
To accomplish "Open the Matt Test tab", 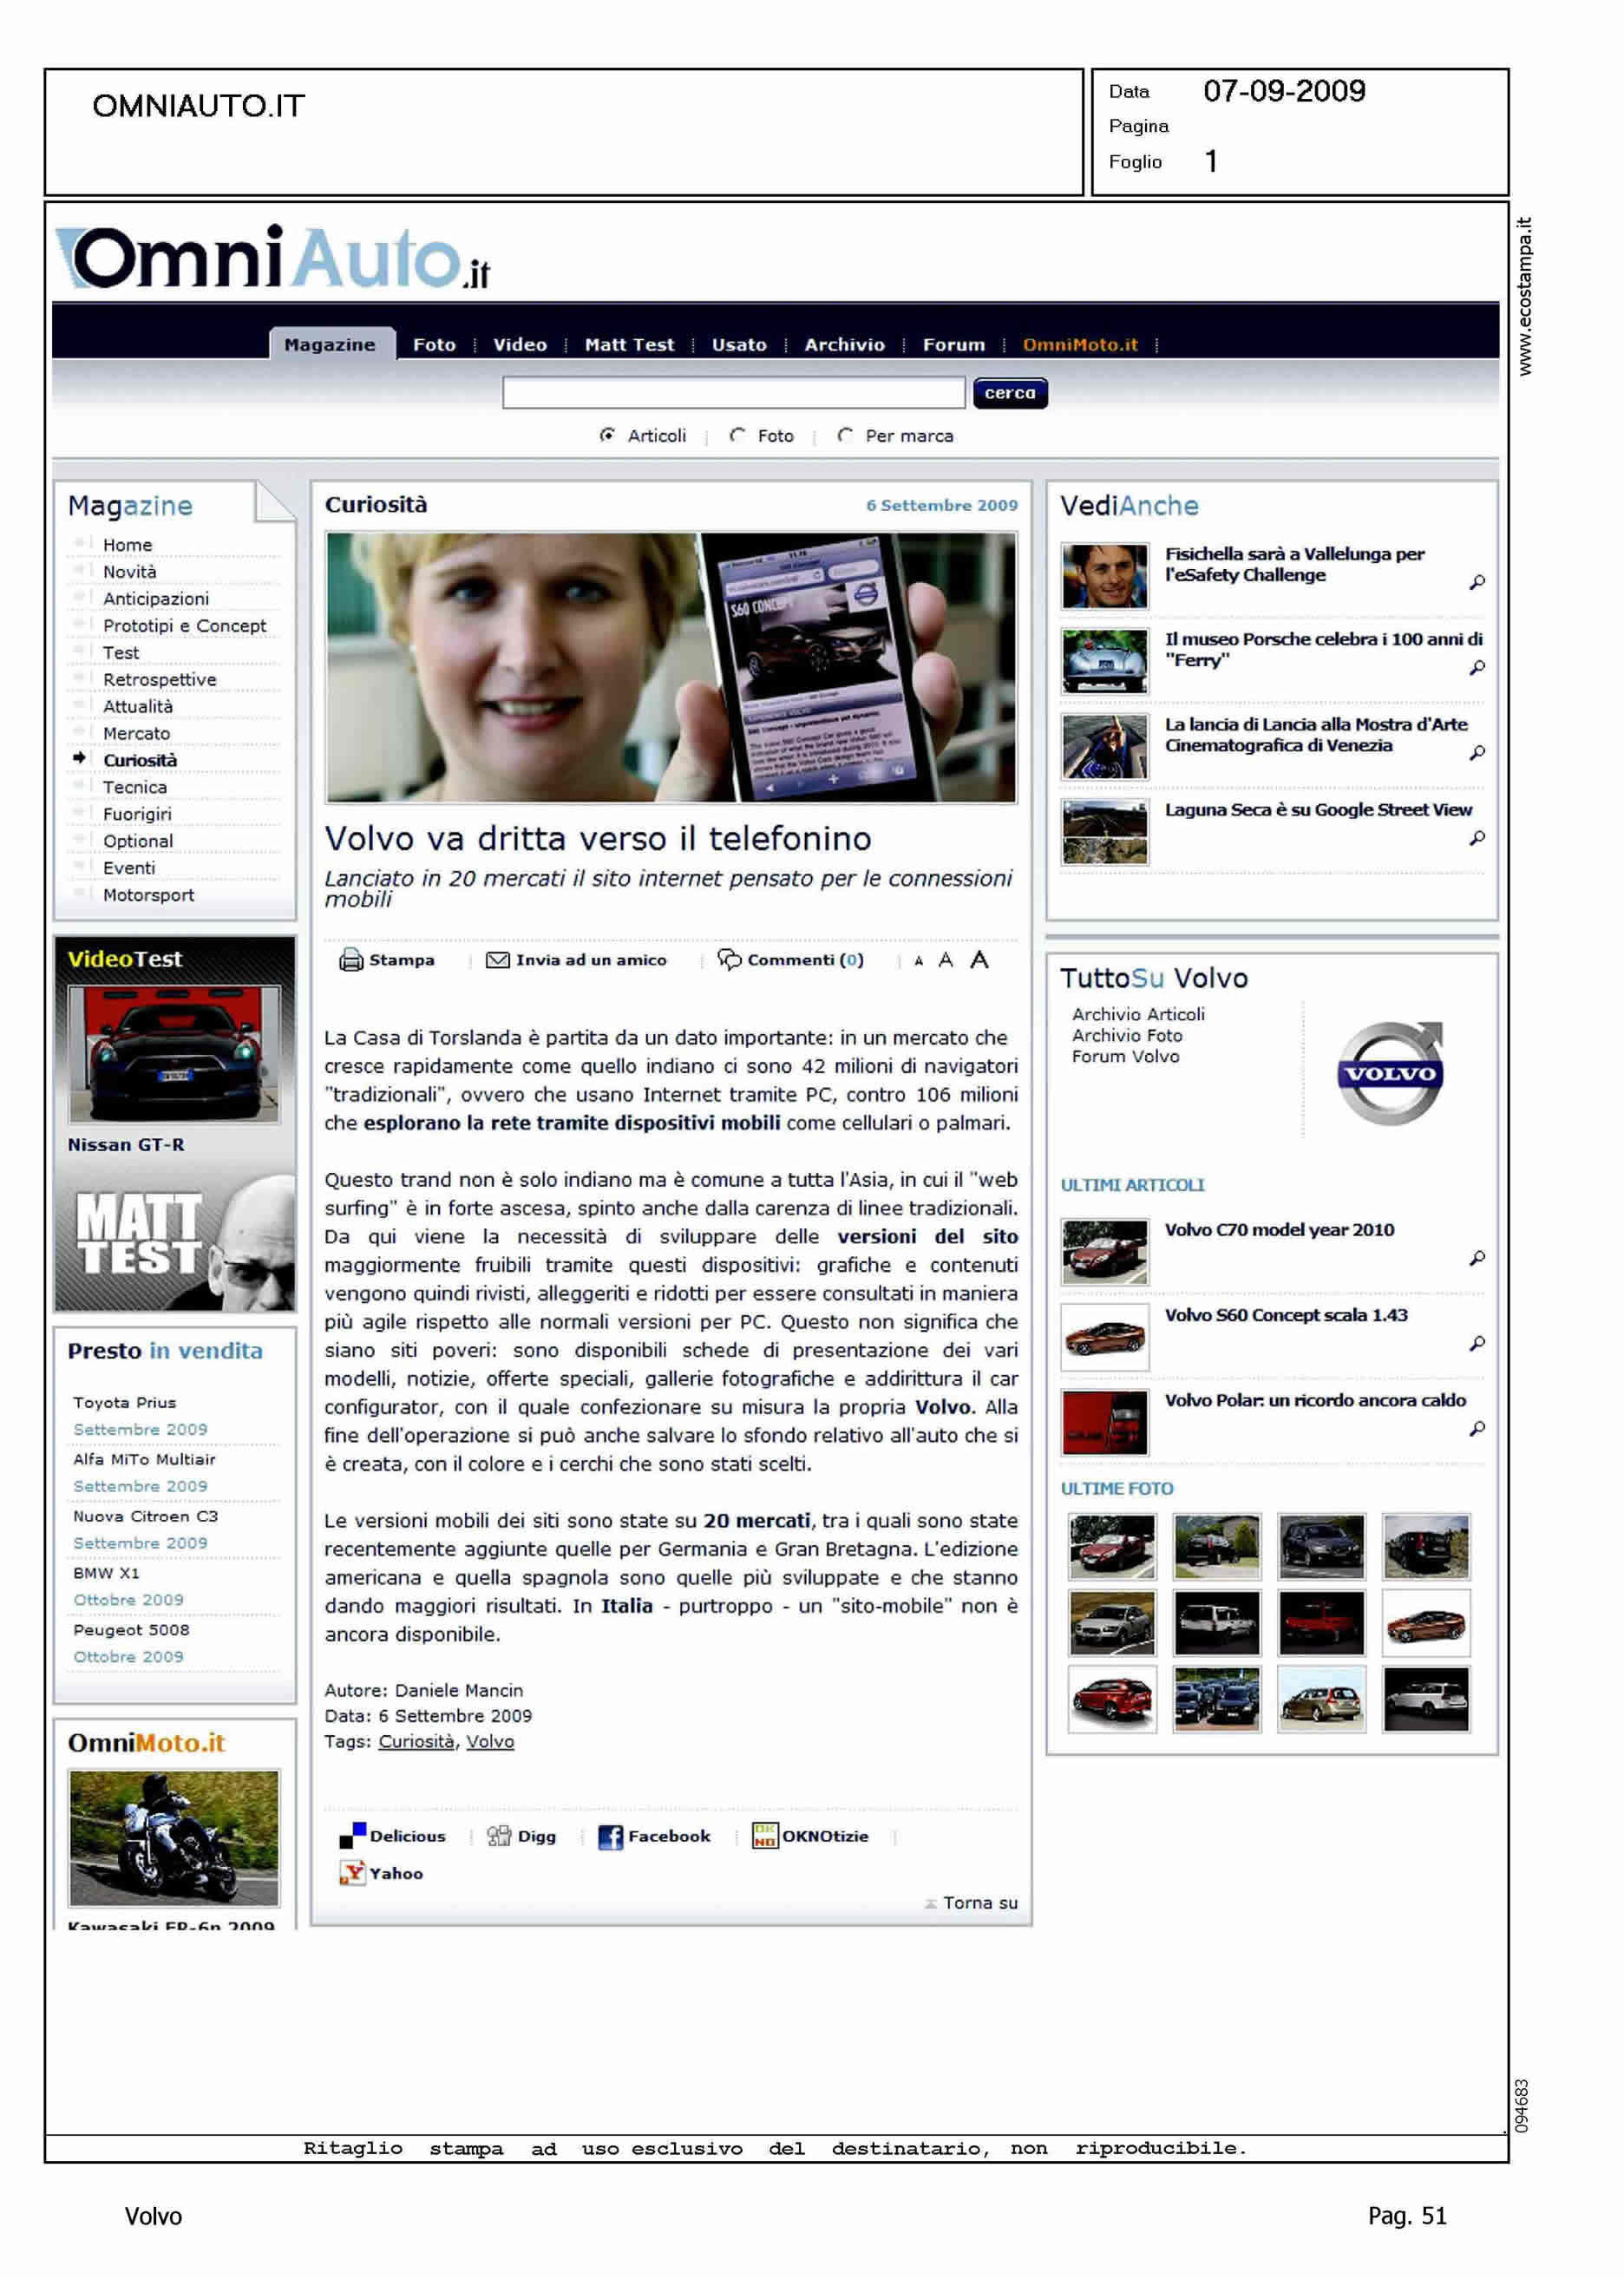I will (x=629, y=344).
